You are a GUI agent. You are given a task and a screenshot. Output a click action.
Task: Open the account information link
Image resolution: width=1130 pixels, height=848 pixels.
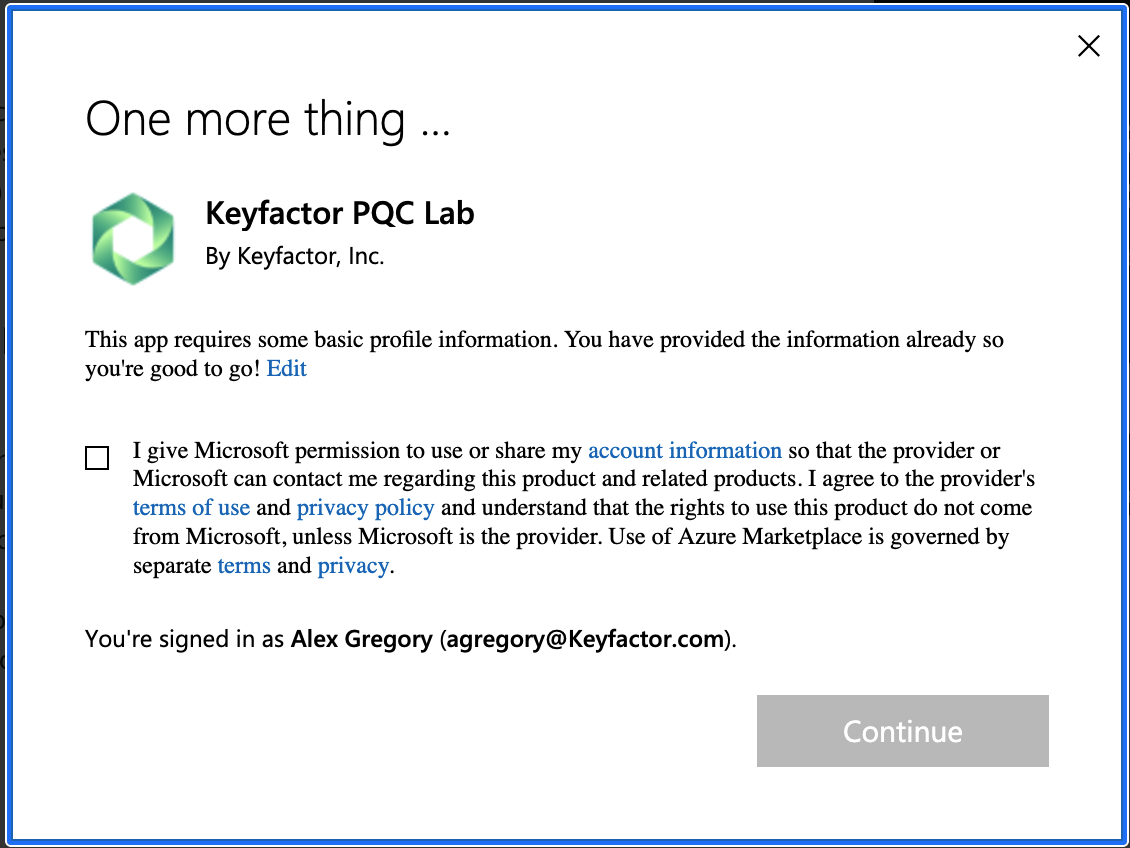click(x=686, y=450)
